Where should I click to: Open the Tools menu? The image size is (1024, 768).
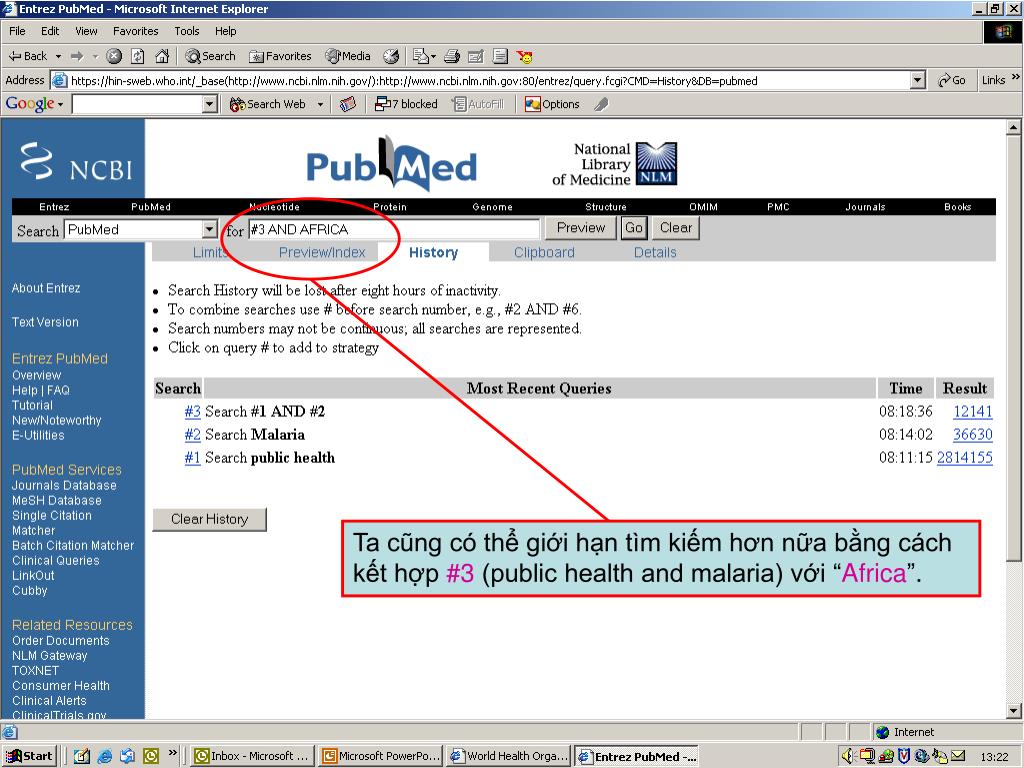tap(186, 31)
